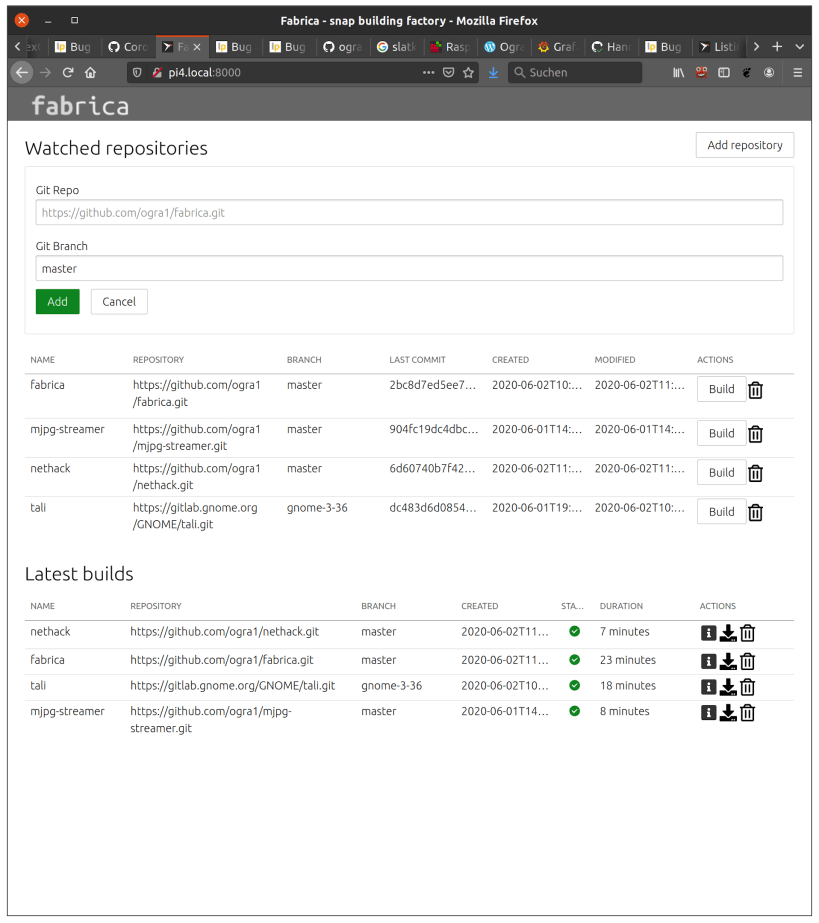The height and width of the screenshot is (923, 819).
Task: Download the fabrica build snap
Action: (x=728, y=662)
